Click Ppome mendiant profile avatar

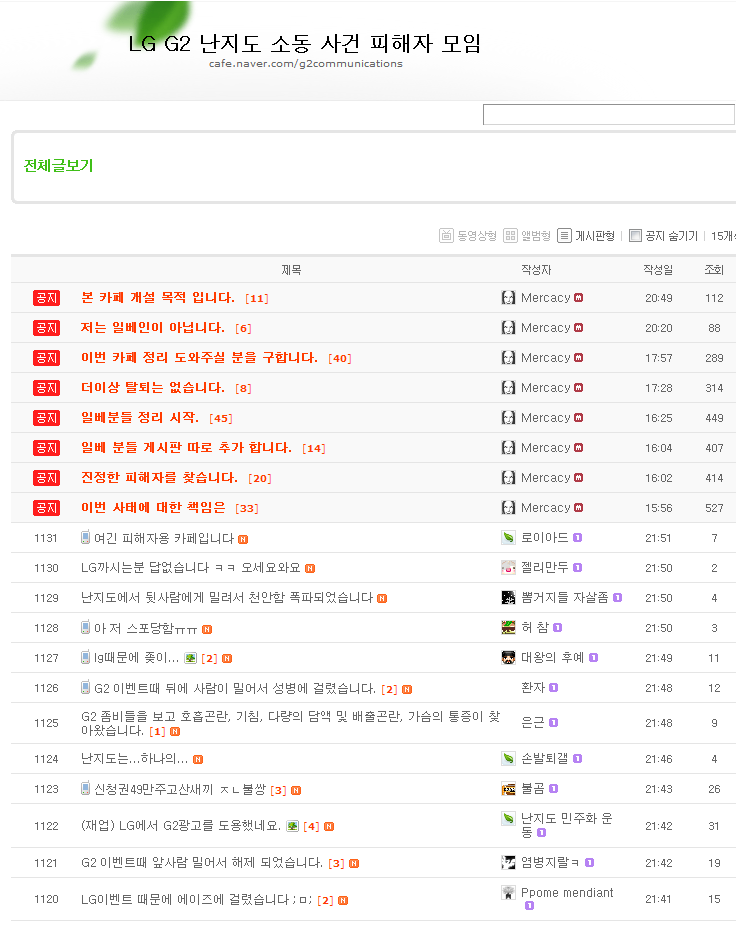point(508,893)
